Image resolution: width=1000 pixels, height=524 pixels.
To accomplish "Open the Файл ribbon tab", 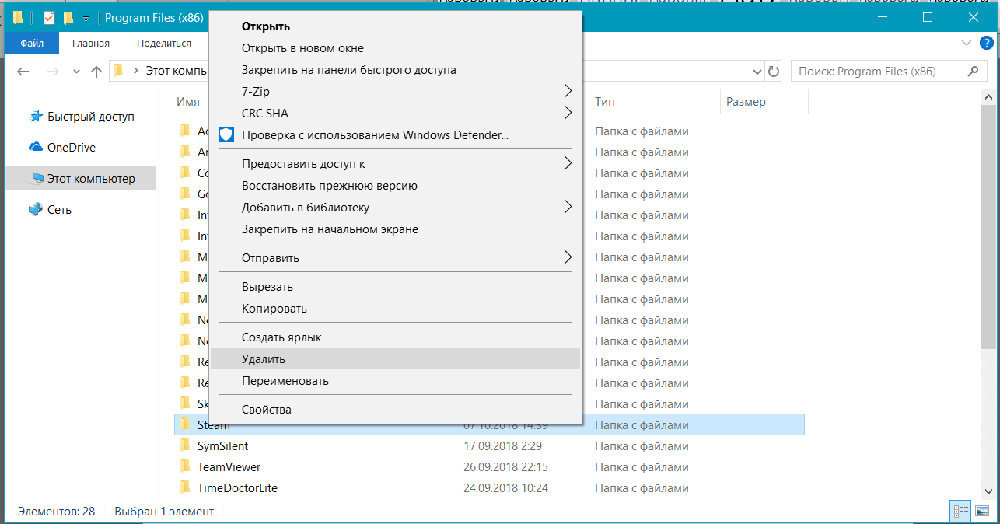I will click(31, 44).
